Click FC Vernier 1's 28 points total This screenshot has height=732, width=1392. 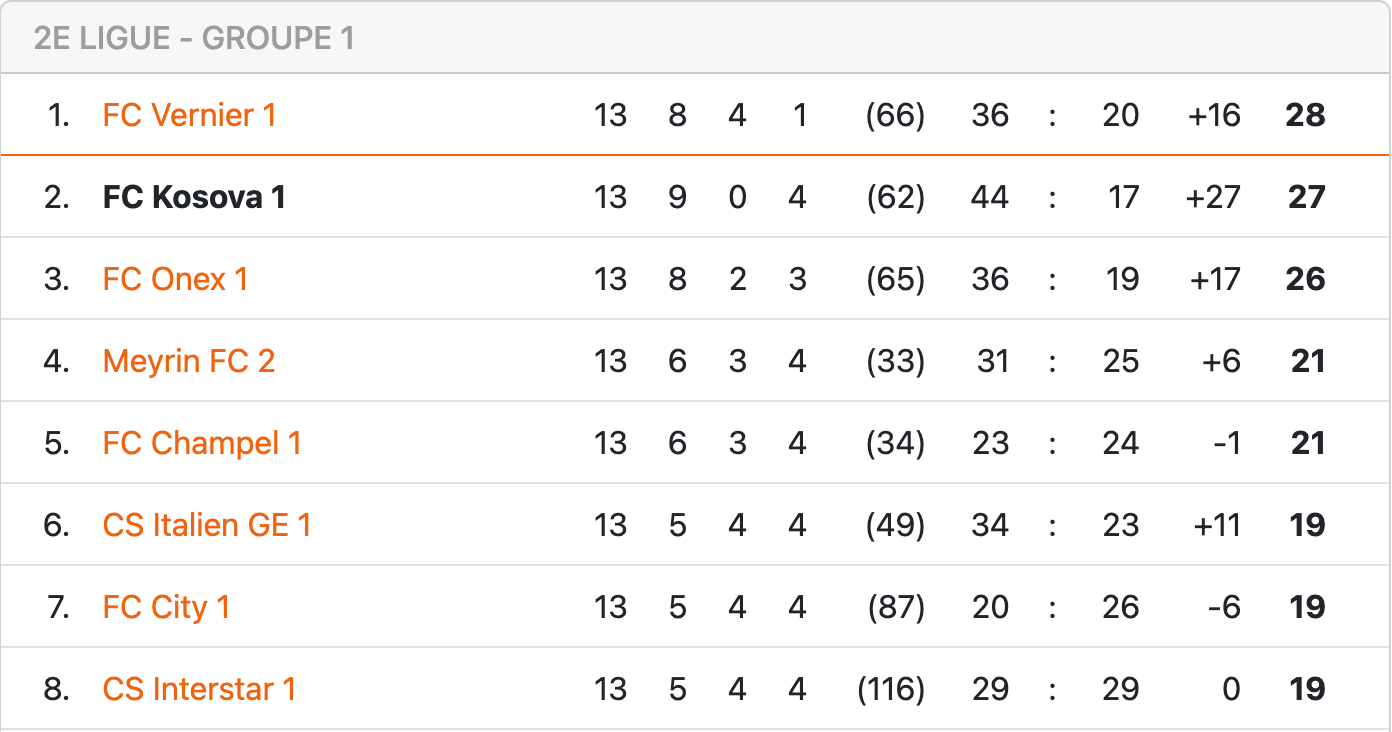click(1305, 115)
